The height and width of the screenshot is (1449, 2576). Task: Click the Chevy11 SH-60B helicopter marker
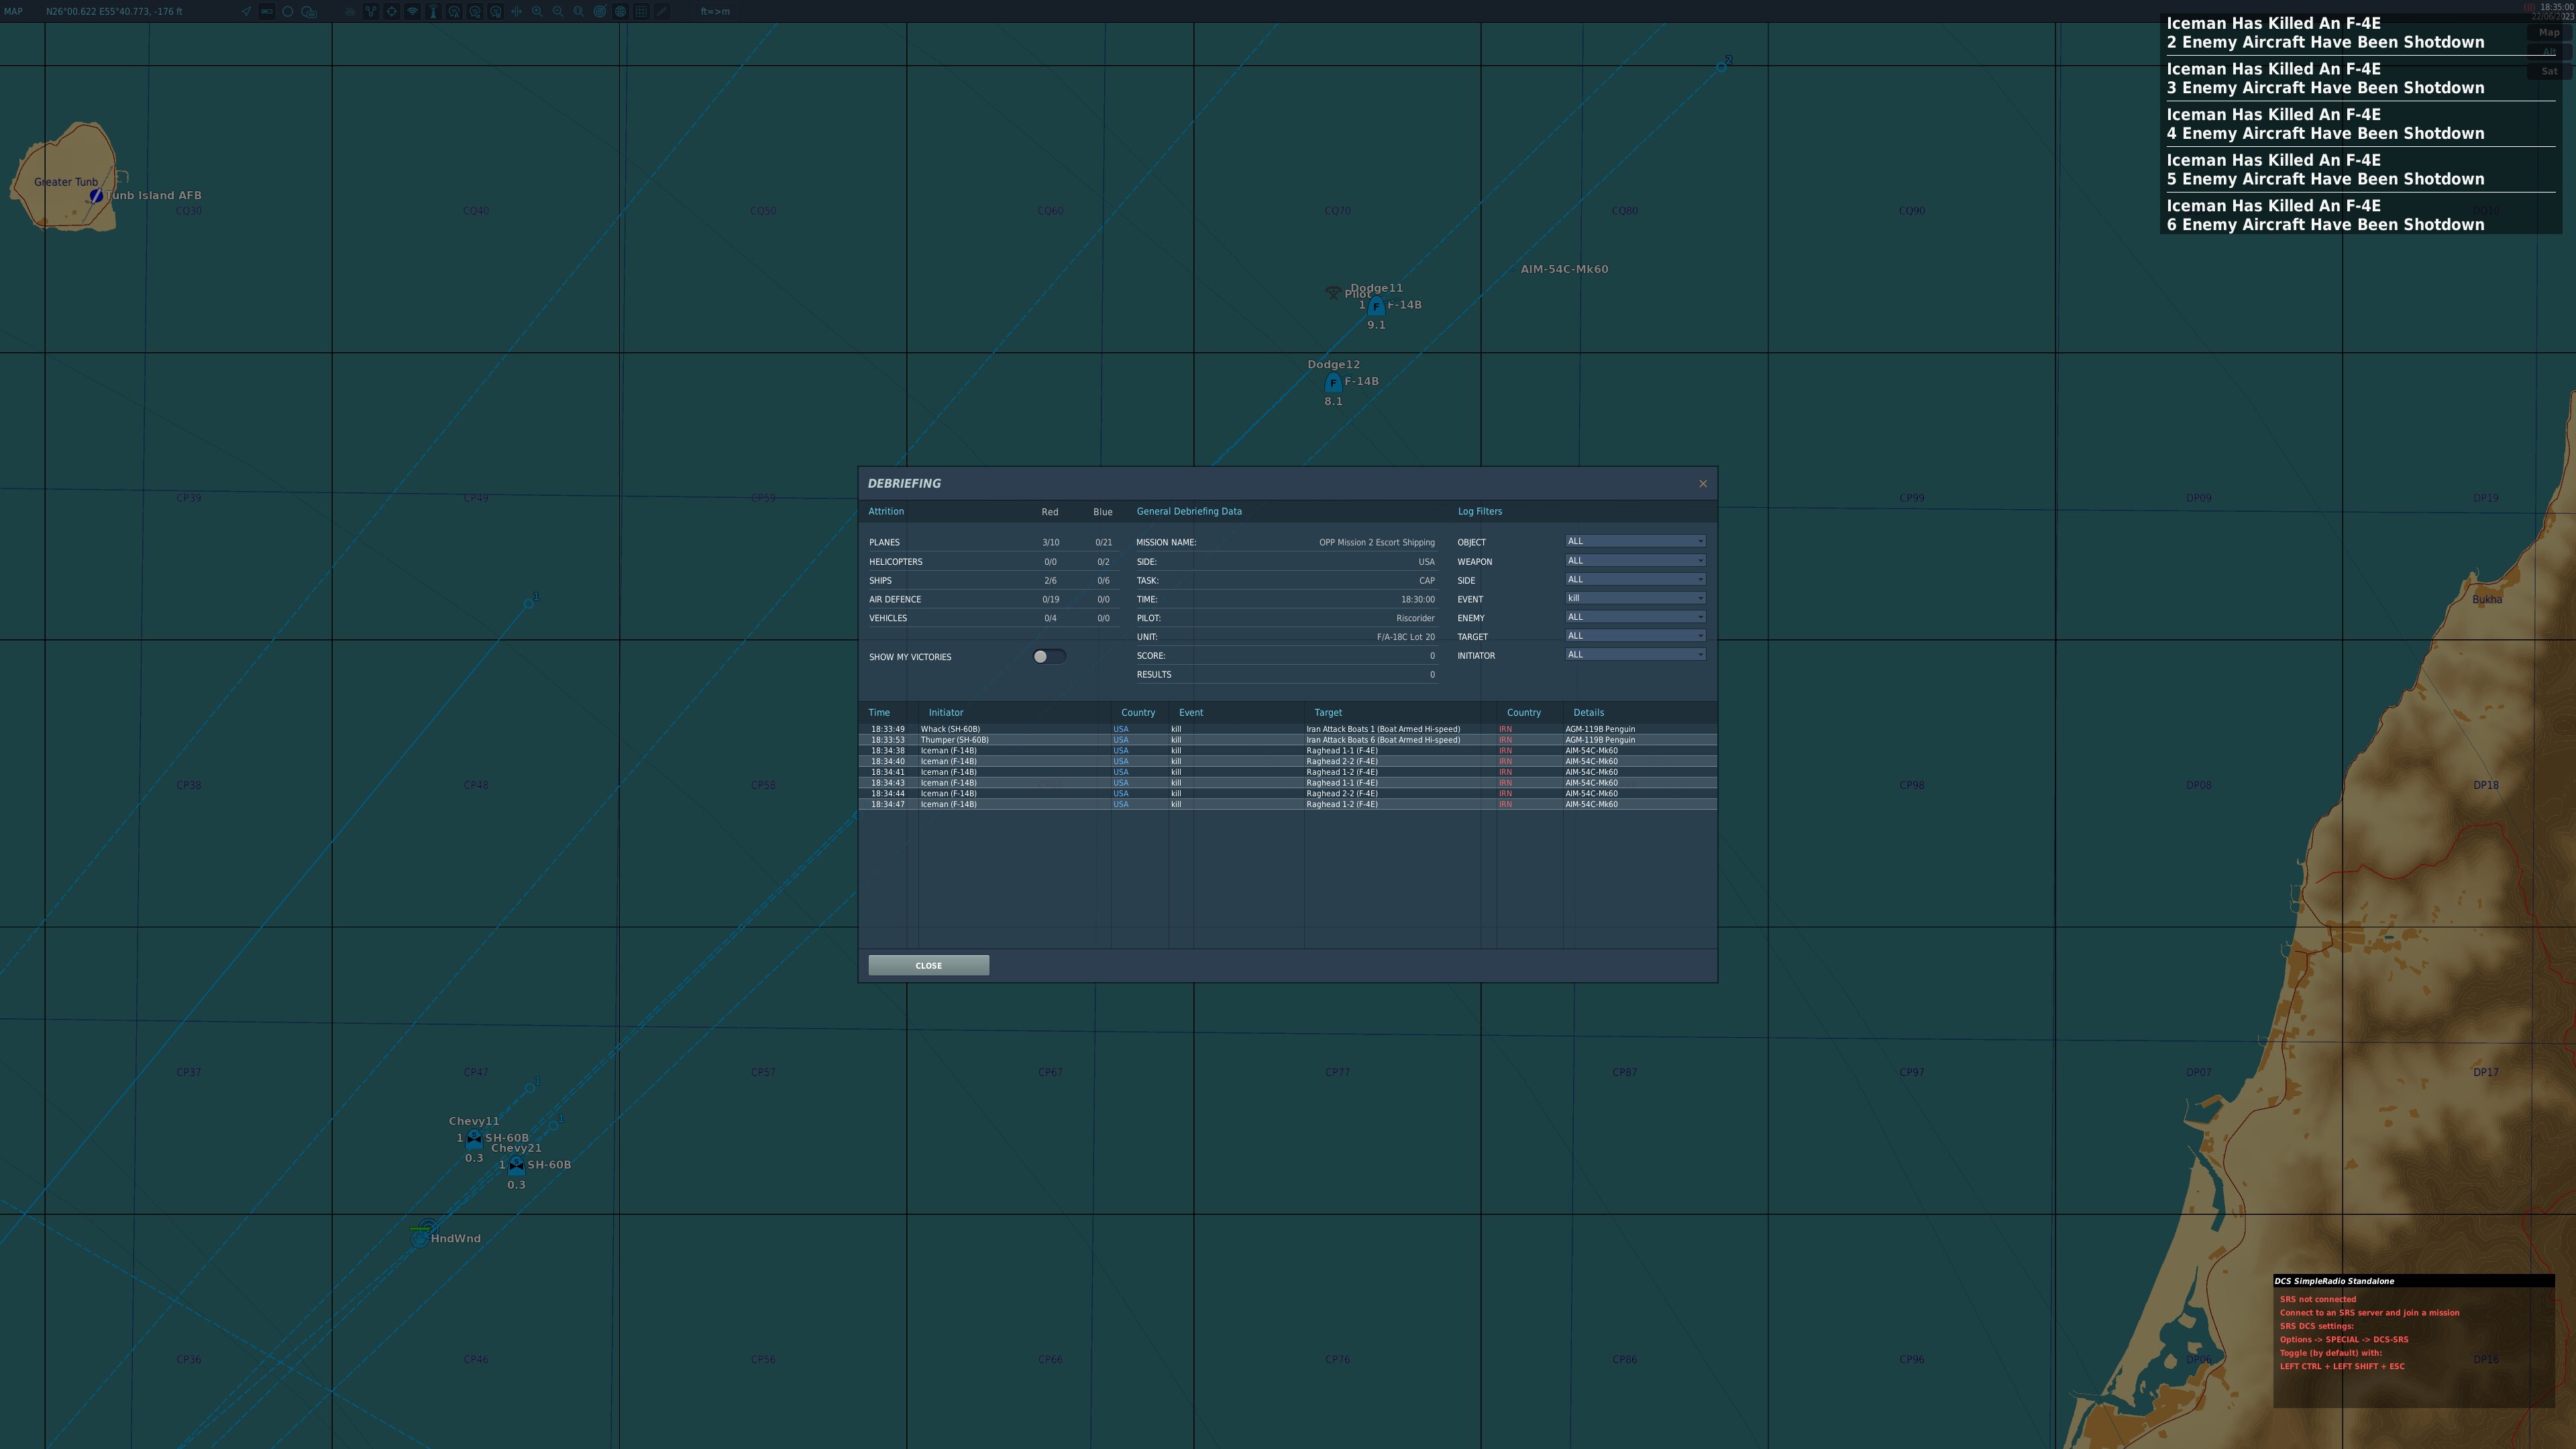point(474,1138)
